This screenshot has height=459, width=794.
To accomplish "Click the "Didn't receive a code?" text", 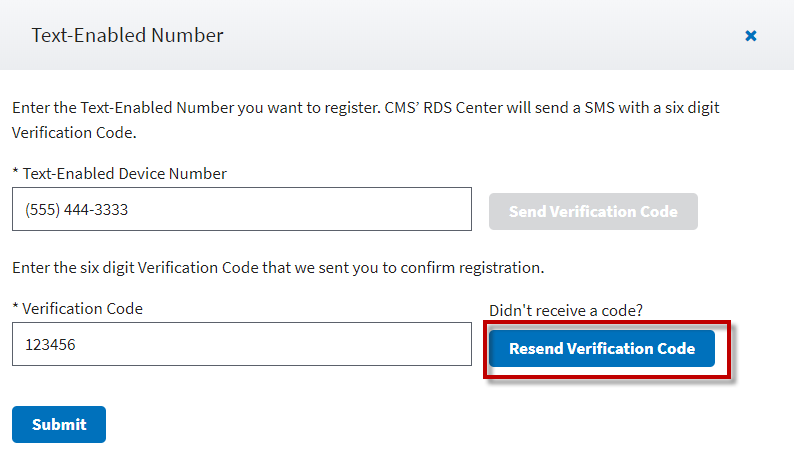I will click(565, 311).
